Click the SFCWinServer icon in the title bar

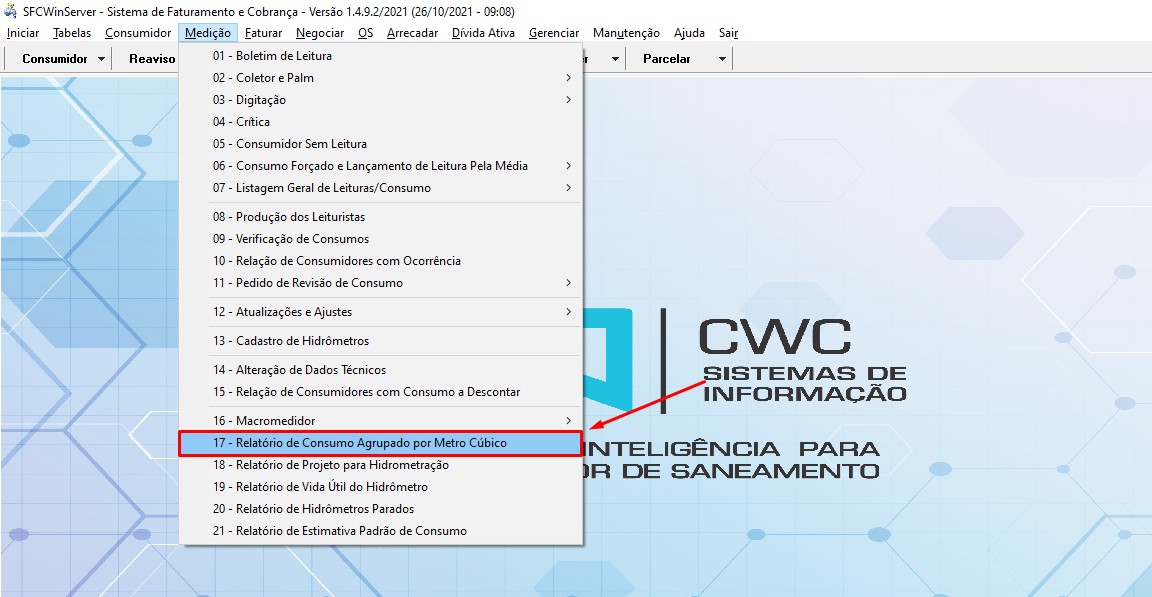12,11
